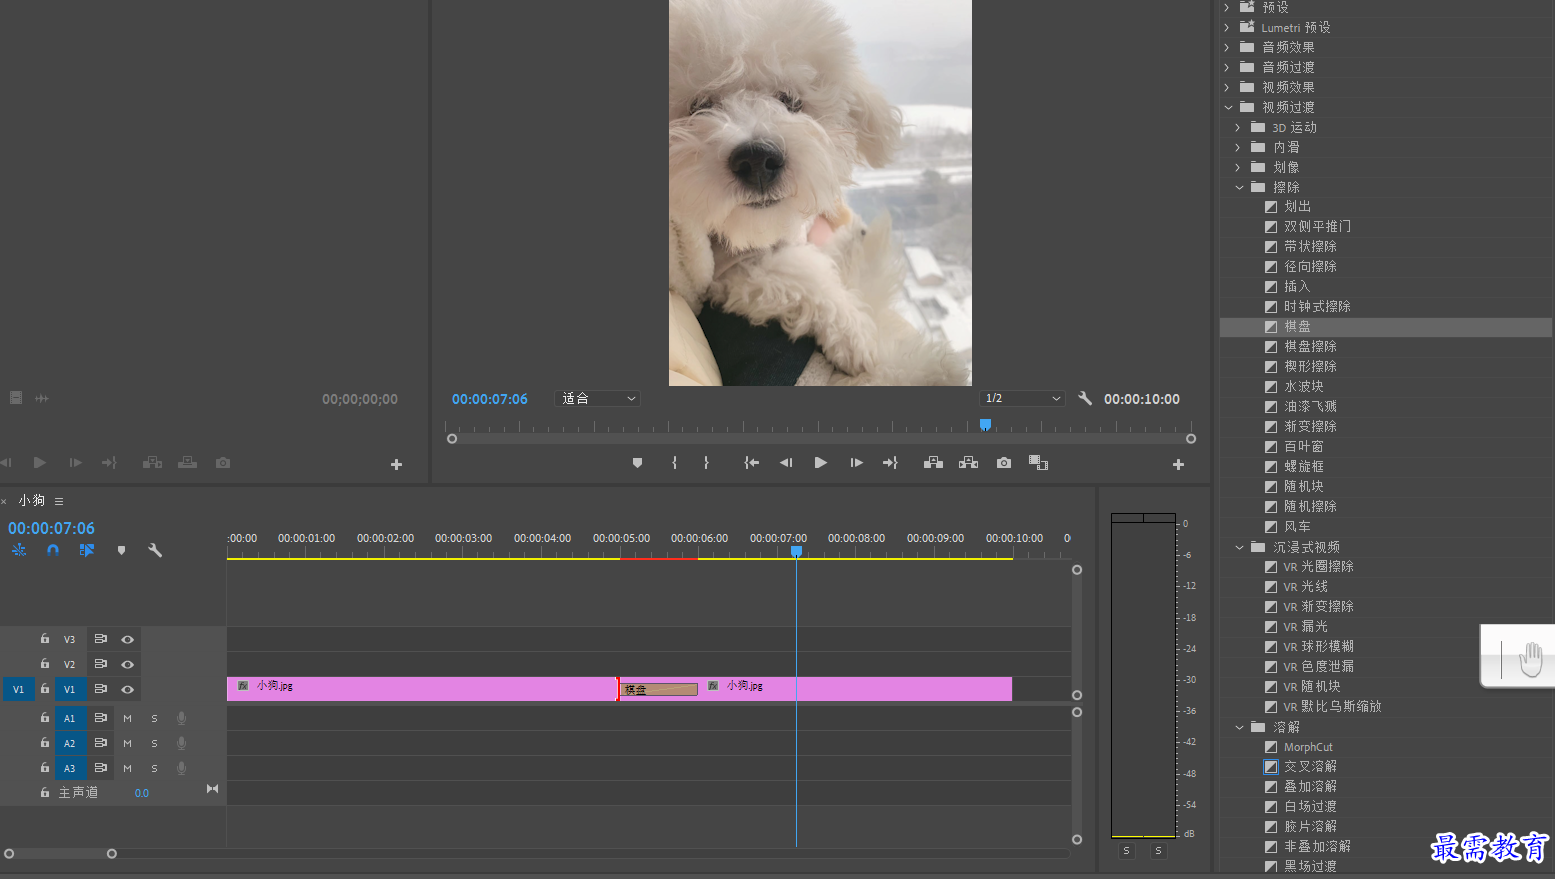This screenshot has height=879, width=1555.
Task: Mute audio track A1
Action: tap(127, 718)
